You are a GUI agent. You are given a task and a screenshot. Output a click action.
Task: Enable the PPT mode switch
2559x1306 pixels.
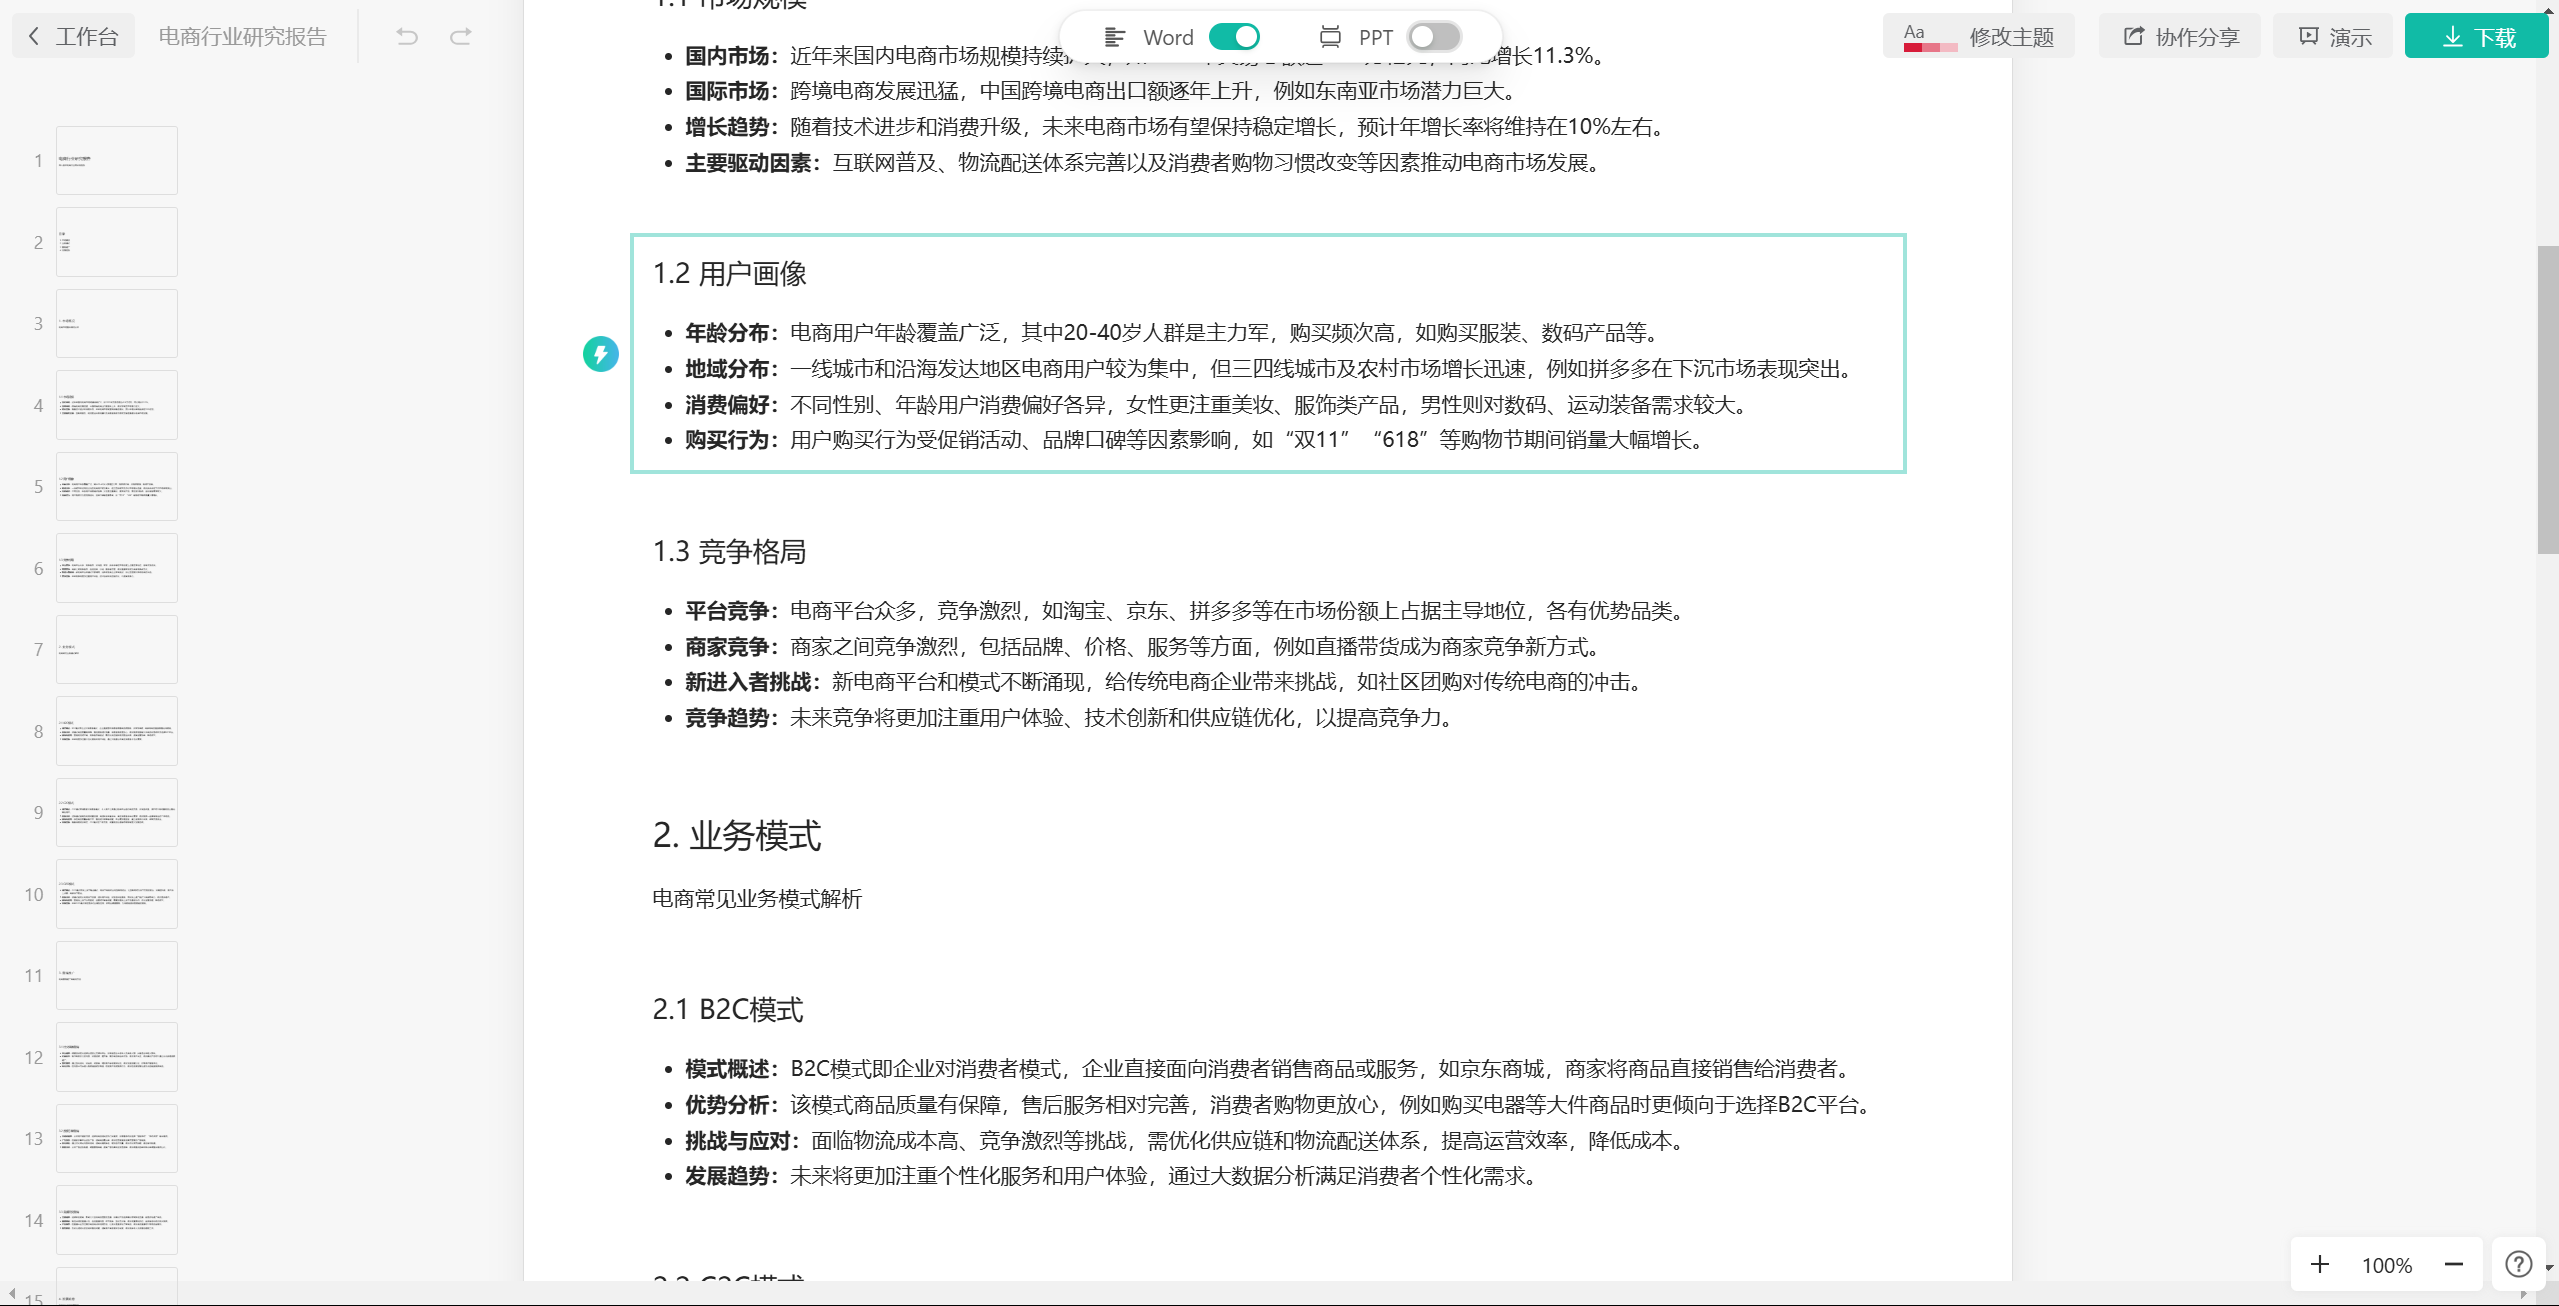tap(1434, 37)
